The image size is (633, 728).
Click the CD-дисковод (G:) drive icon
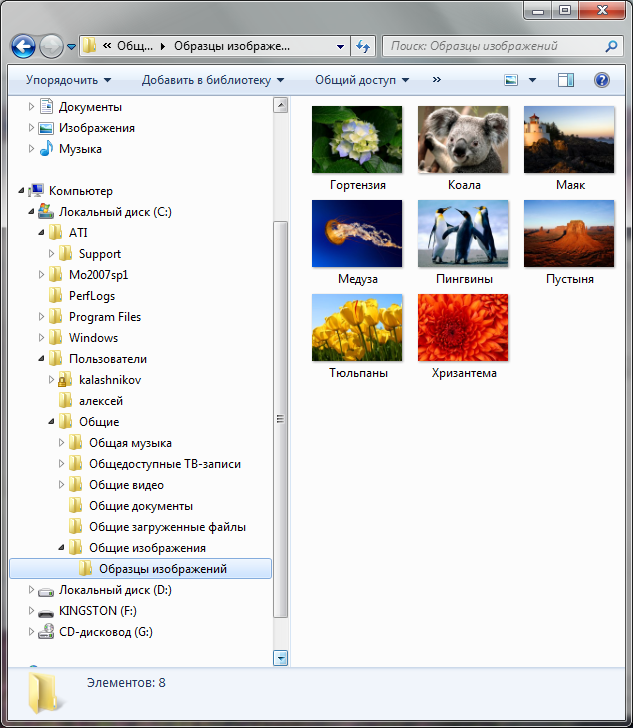click(x=46, y=631)
